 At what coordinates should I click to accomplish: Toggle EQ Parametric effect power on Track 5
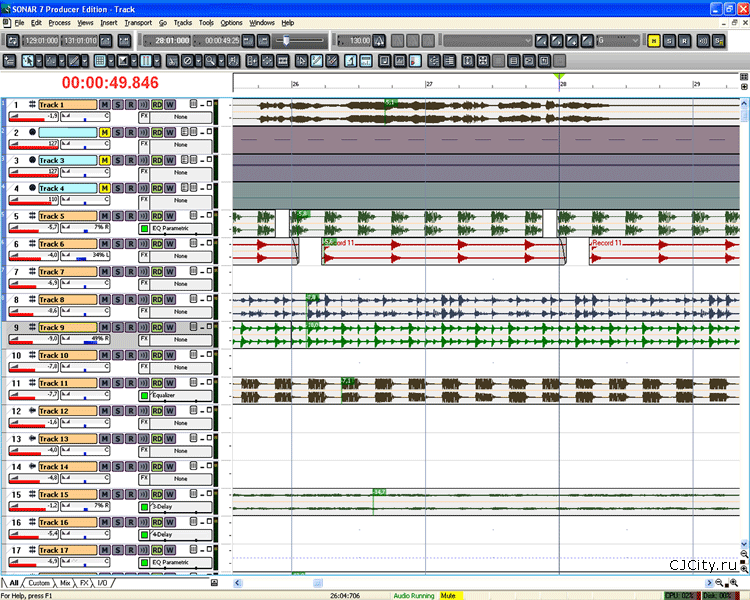pos(144,228)
